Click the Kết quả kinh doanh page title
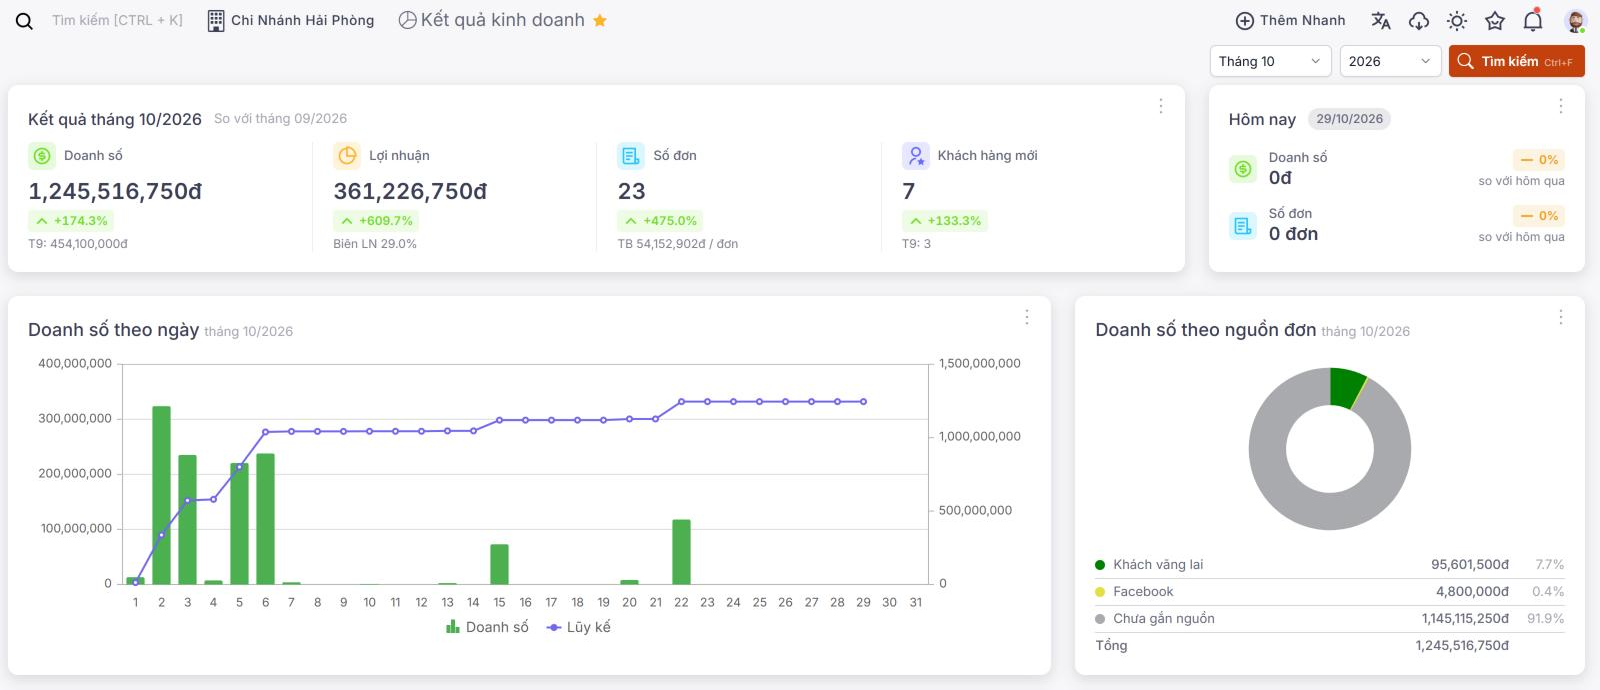This screenshot has width=1600, height=690. click(502, 20)
